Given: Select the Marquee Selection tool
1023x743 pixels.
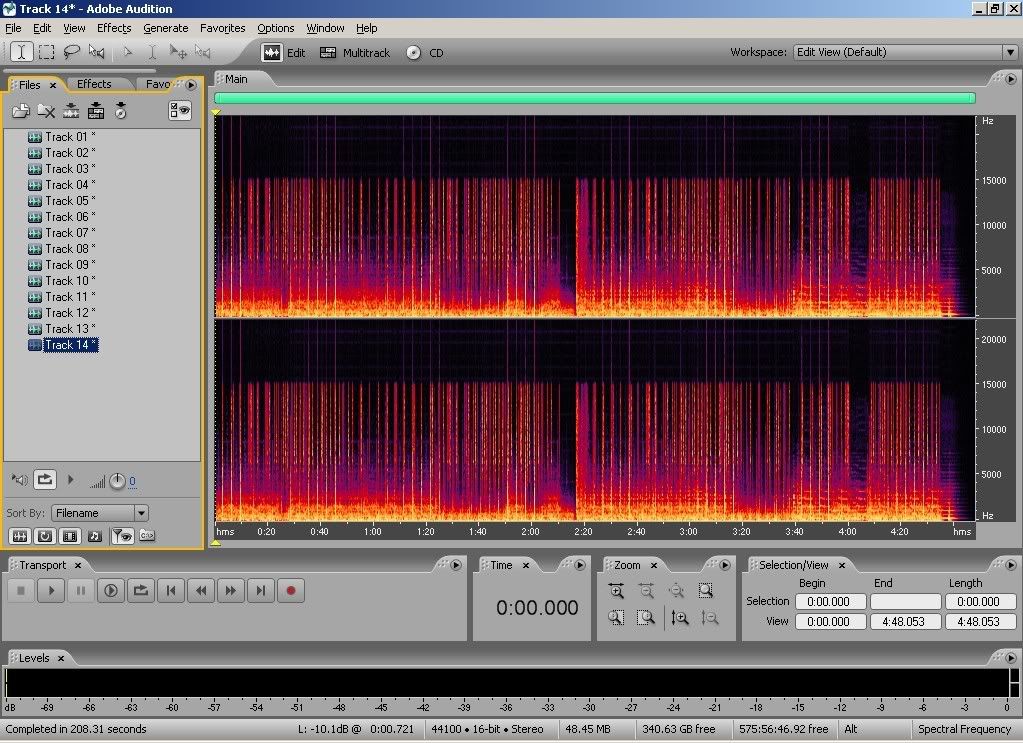Looking at the screenshot, I should point(46,52).
